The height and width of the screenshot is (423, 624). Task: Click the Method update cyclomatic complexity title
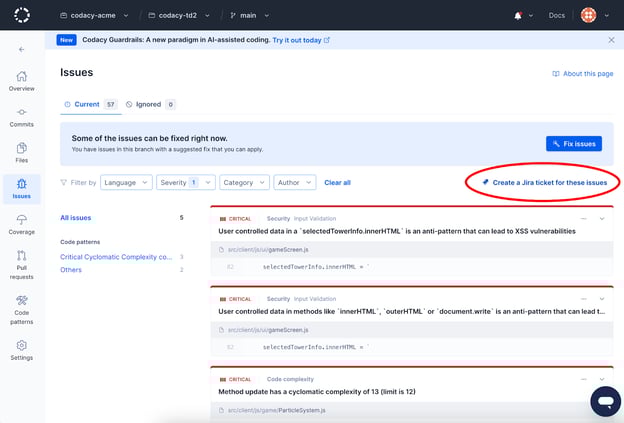[317, 392]
